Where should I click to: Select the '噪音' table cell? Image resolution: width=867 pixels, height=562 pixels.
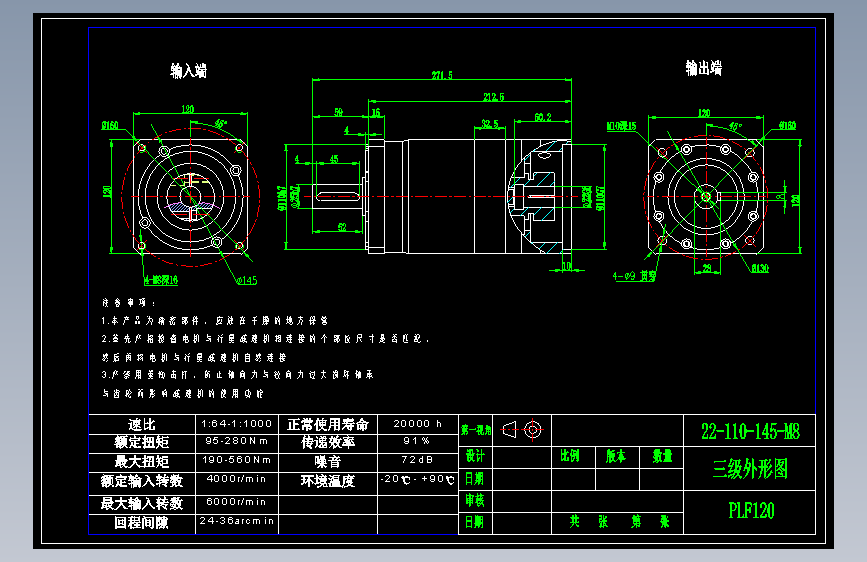pos(328,461)
